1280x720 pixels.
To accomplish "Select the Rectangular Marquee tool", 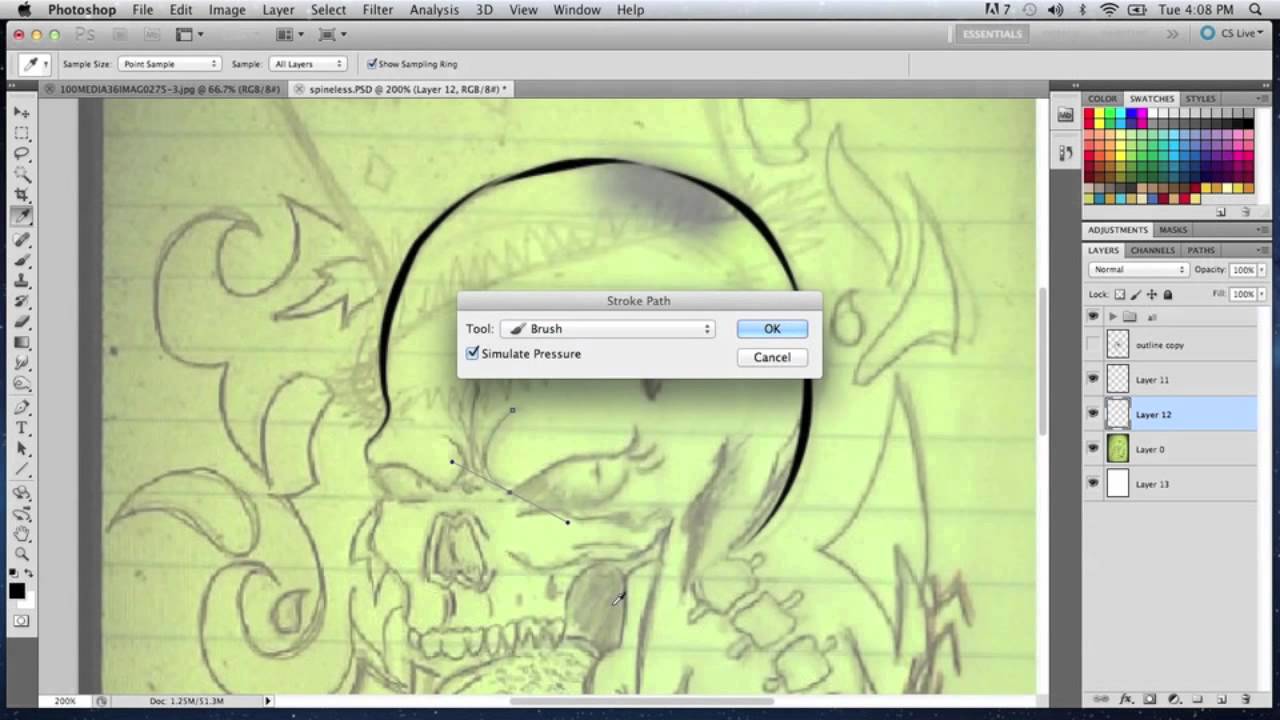I will (21, 134).
